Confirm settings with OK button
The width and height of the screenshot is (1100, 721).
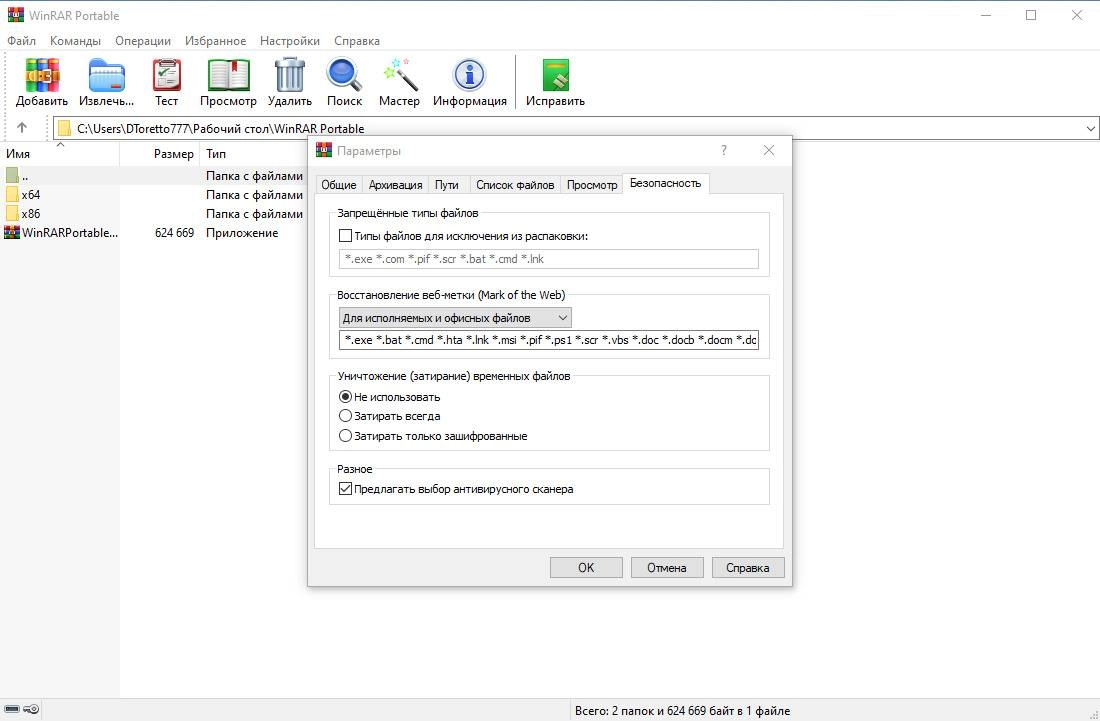click(x=586, y=567)
